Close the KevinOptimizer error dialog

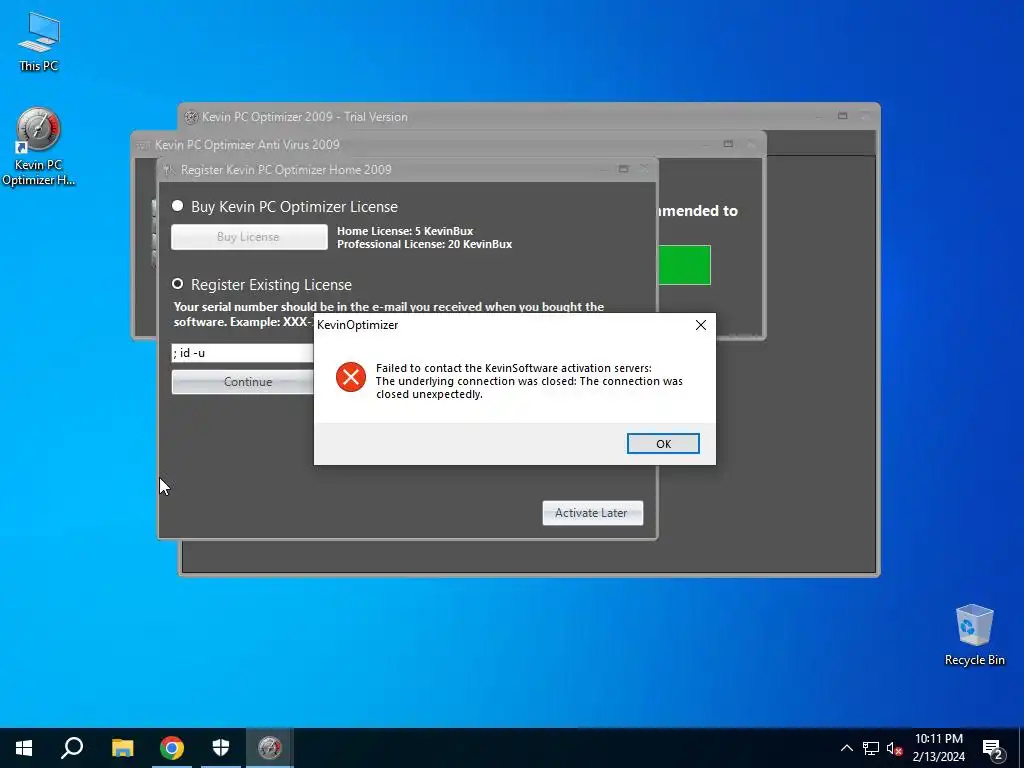[701, 325]
